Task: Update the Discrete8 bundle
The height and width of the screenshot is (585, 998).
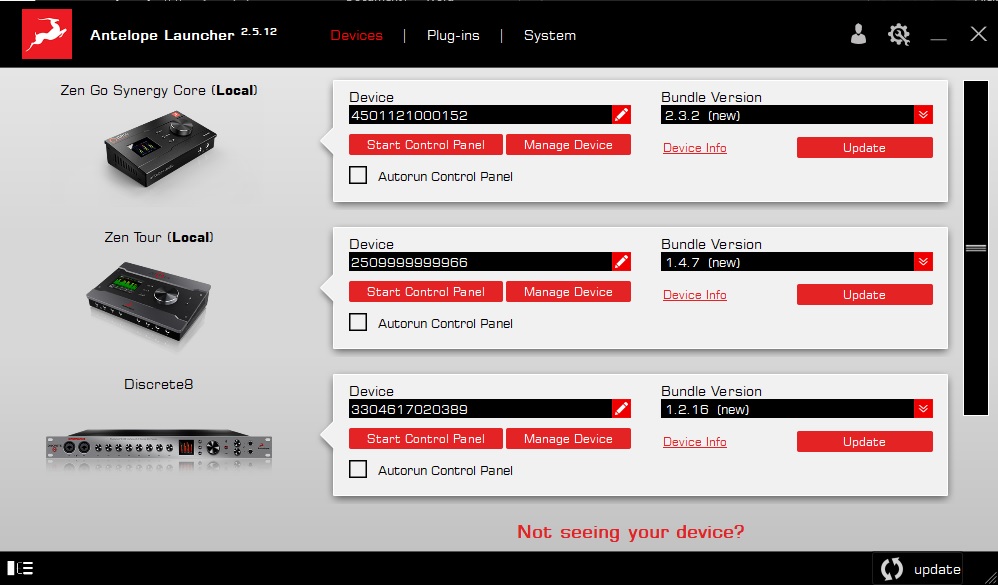Action: click(x=864, y=442)
